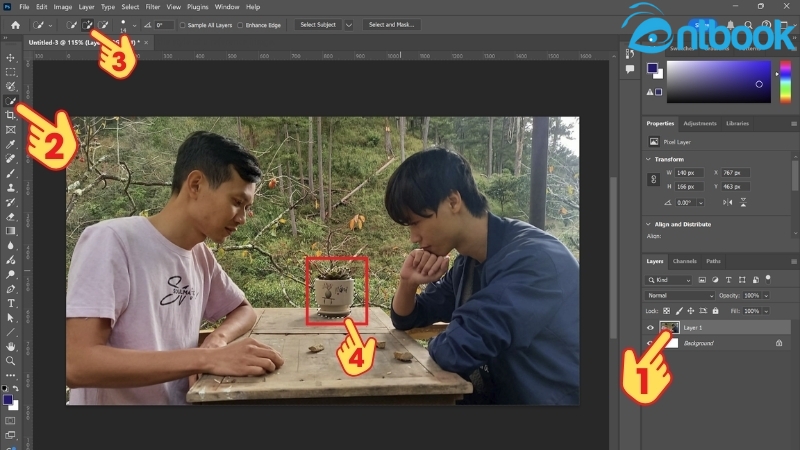800x450 pixels.
Task: Open the brush size picker dropdown
Action: tap(134, 25)
